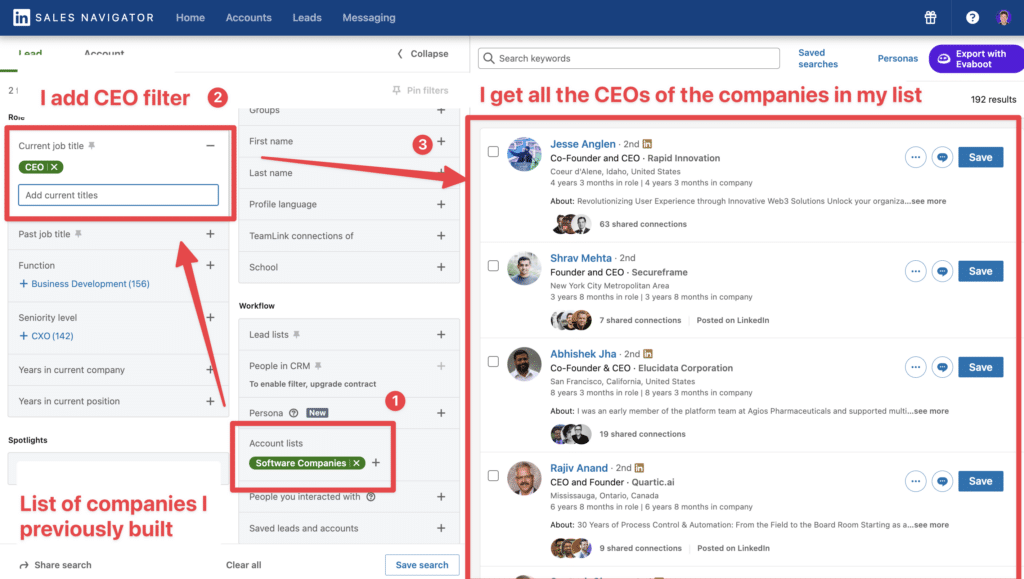
Task: Click pin icon beside Current job title
Action: point(91,146)
